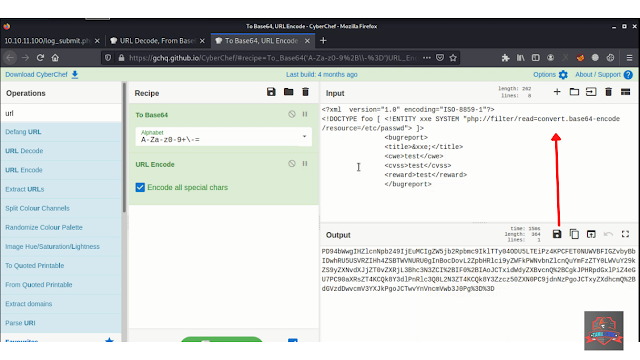Image resolution: width=640 pixels, height=360 pixels.
Task: Select the Parse URI operation
Action: [61, 323]
